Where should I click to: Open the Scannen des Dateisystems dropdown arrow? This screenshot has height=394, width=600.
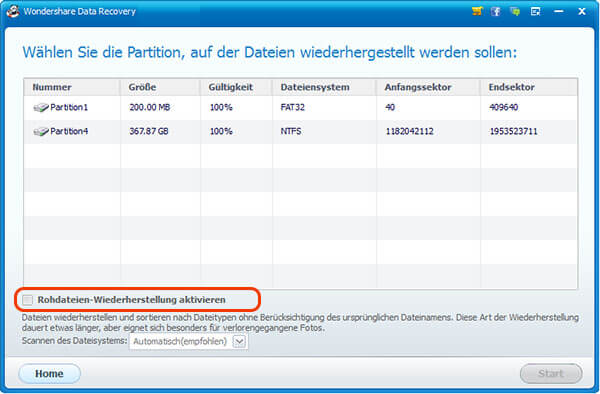(239, 341)
